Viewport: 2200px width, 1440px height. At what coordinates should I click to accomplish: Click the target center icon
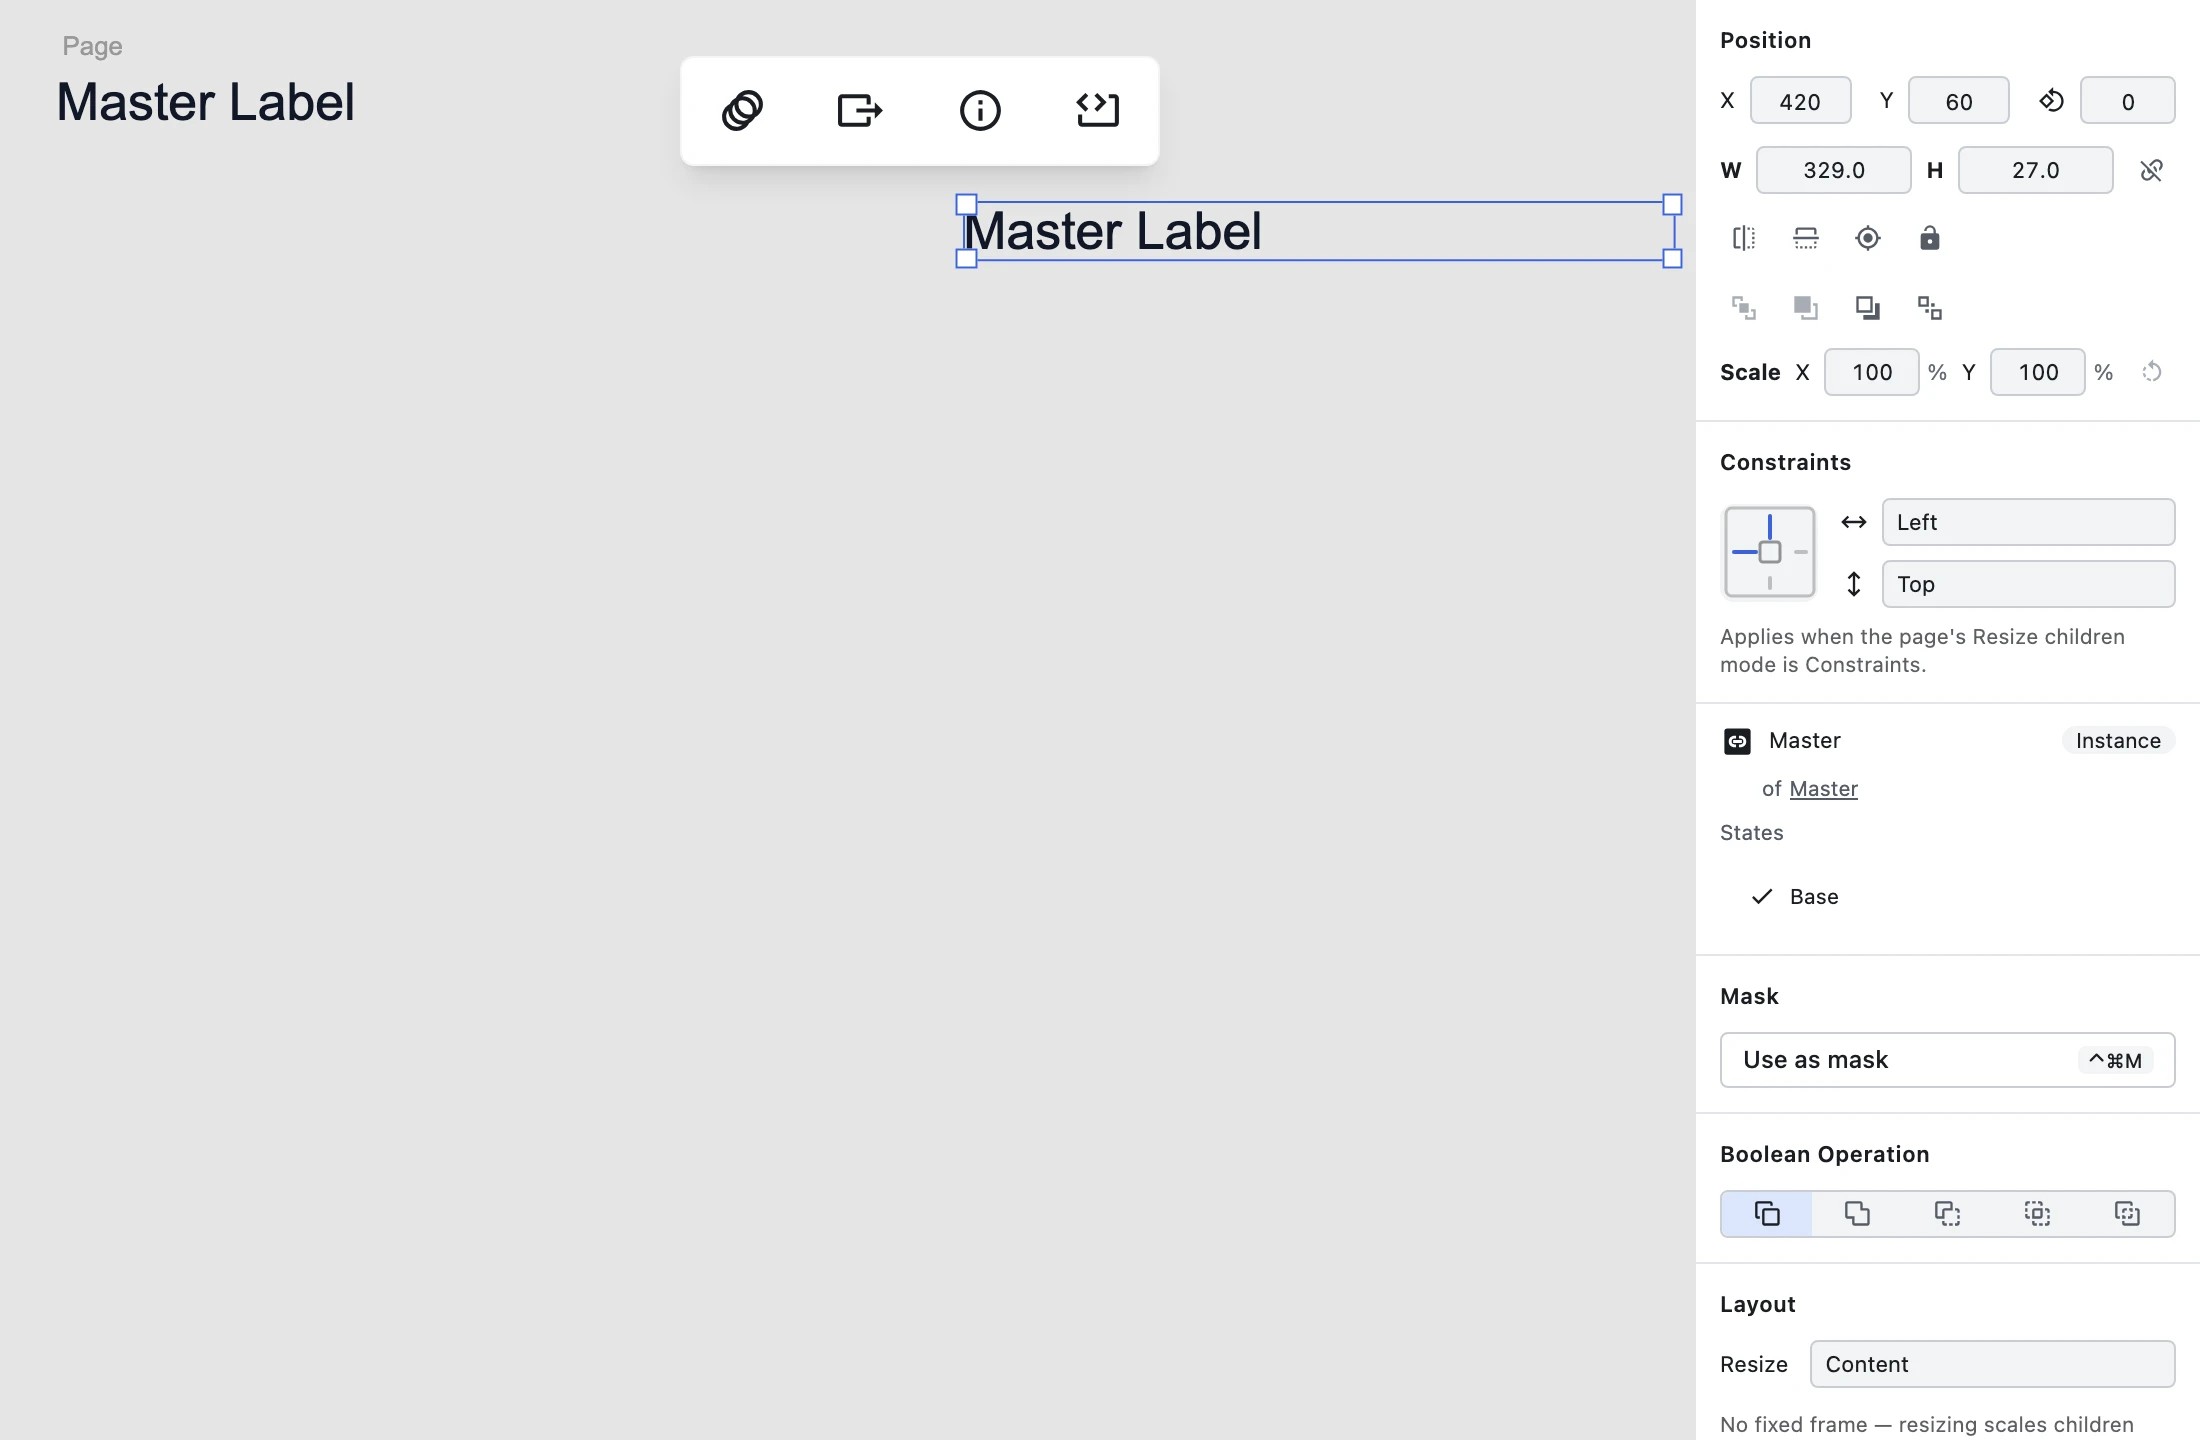pyautogui.click(x=1868, y=238)
